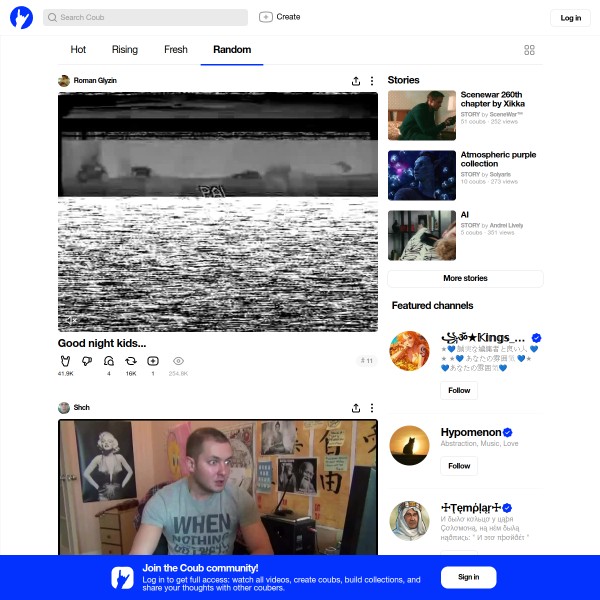Click the Search Coub field
Screen dimensions: 600x600
[x=145, y=18]
